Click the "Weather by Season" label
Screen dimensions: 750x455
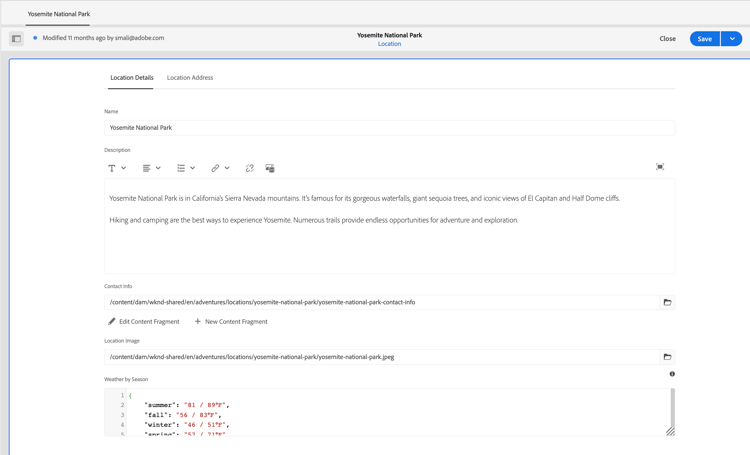126,379
